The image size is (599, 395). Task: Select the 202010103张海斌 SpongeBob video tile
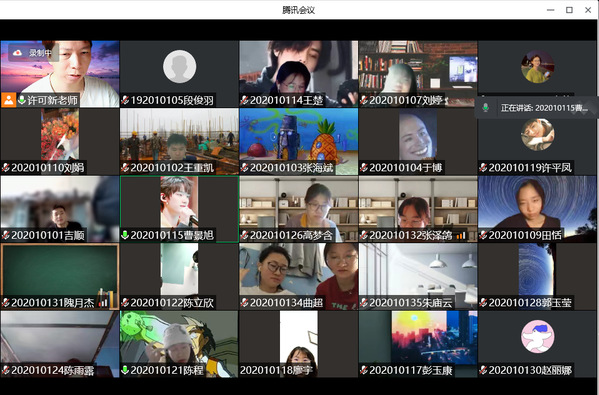(x=299, y=141)
